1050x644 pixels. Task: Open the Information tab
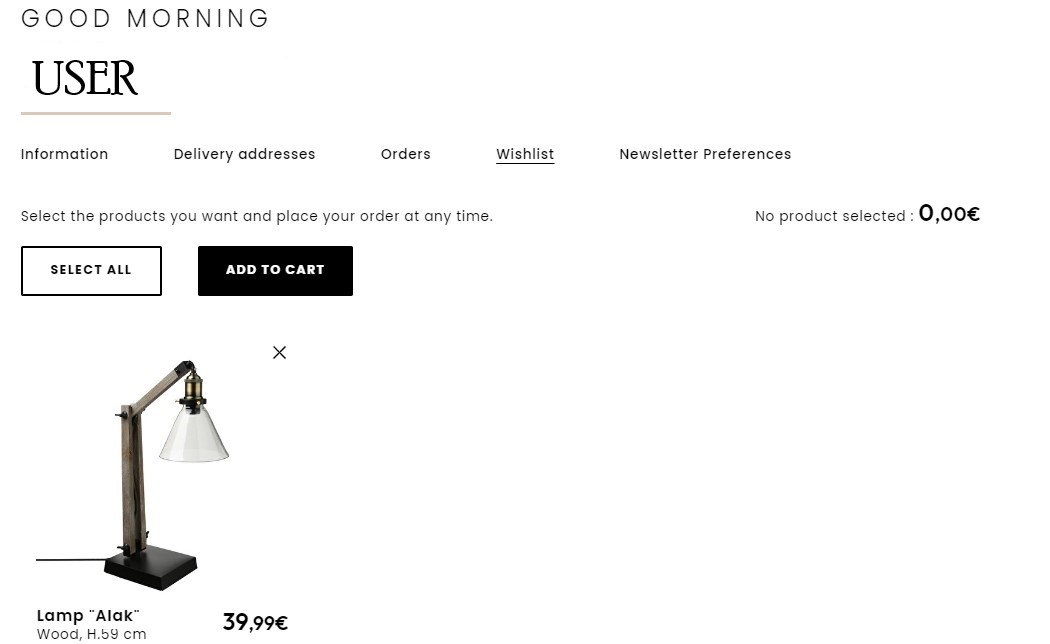64,154
